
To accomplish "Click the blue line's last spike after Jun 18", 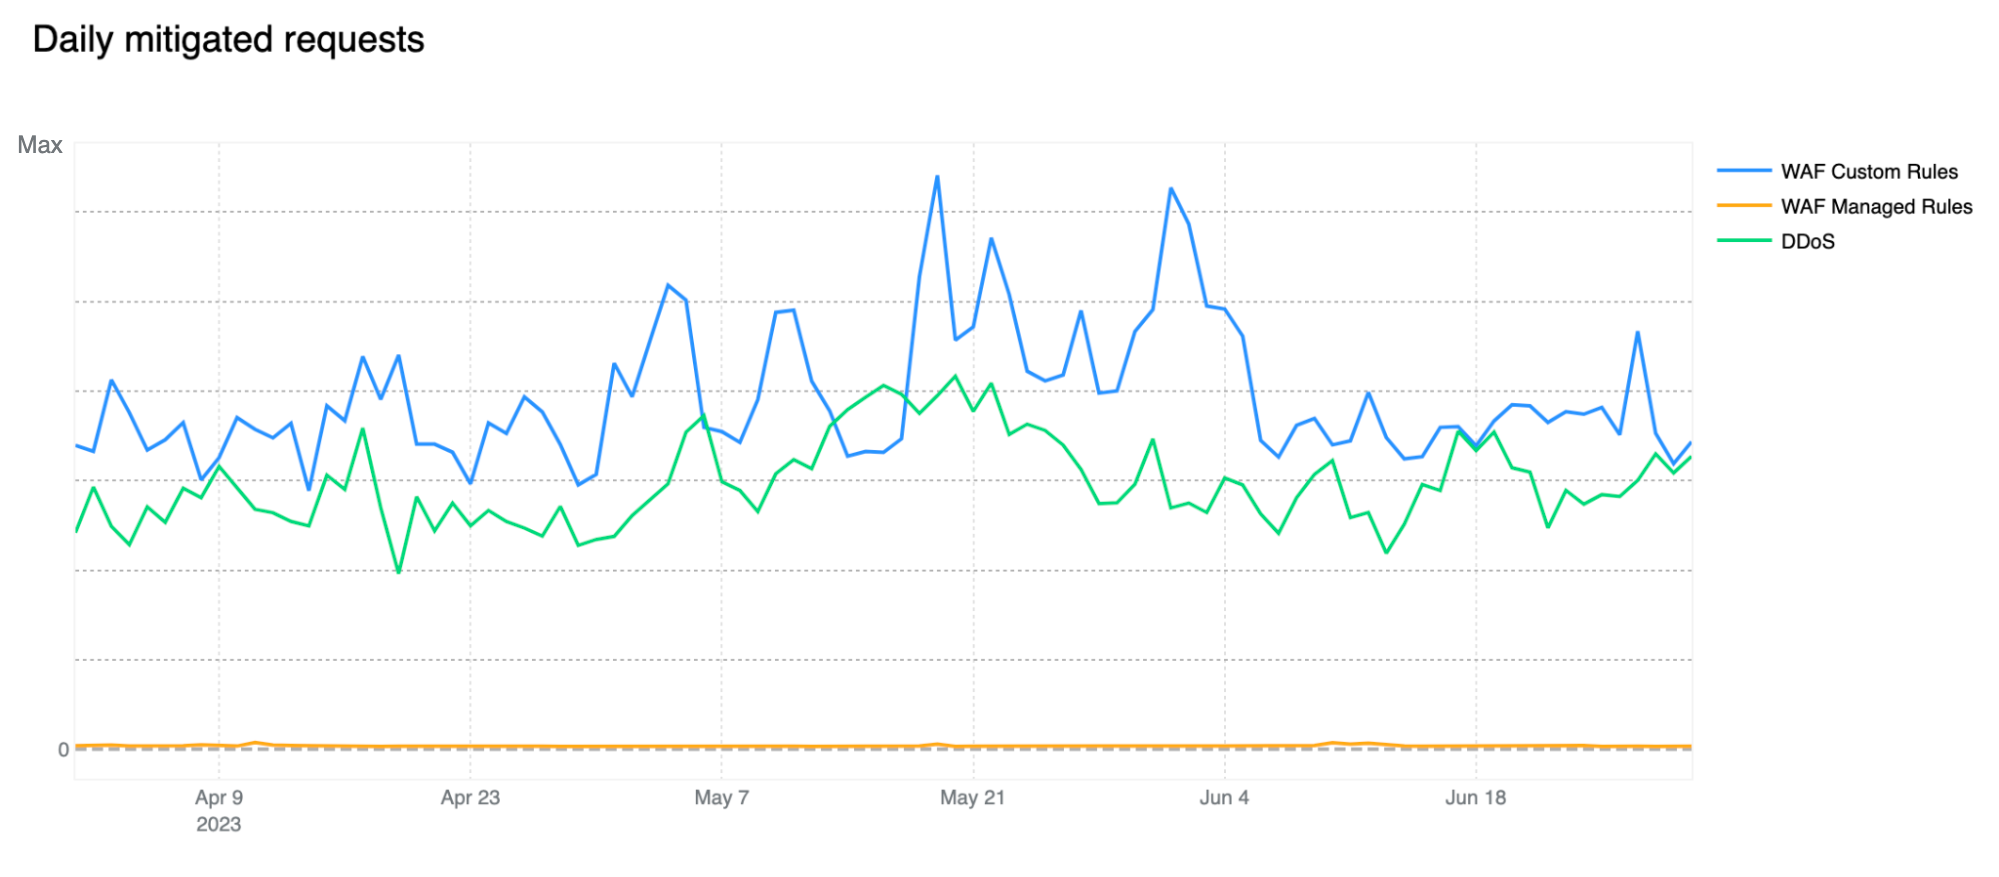I will coord(1637,333).
